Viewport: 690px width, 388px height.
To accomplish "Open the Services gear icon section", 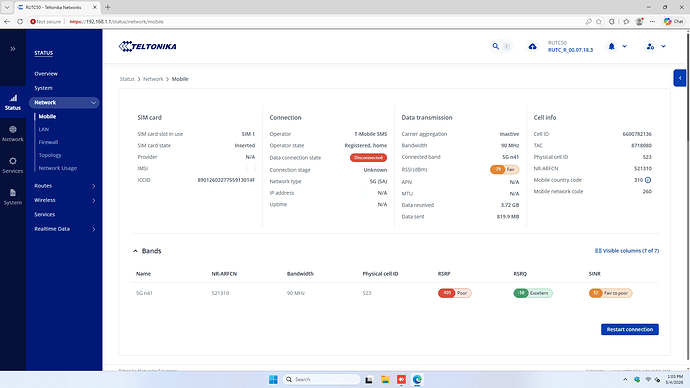I will click(x=13, y=165).
